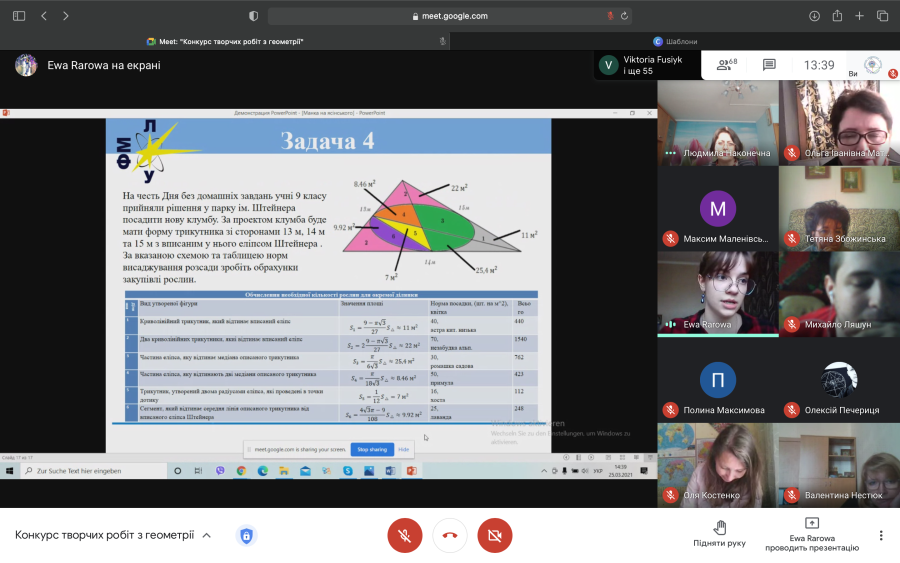This screenshot has width=900, height=563.
Task: Toggle microphone mute button
Action: click(x=405, y=535)
